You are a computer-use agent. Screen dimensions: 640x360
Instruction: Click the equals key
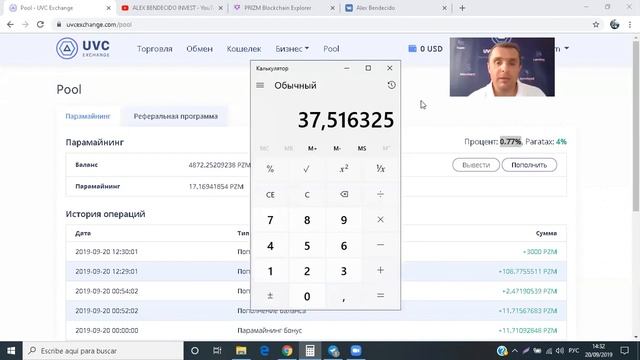pos(380,296)
